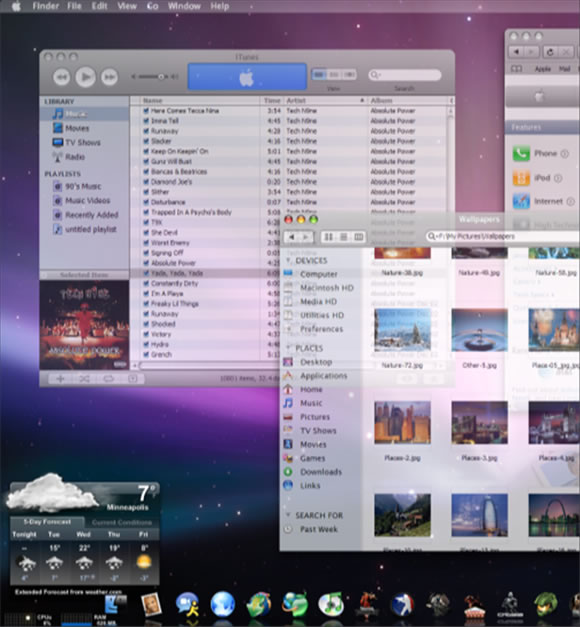This screenshot has height=627, width=580.
Task: Select the Yada, Yada, Yada track
Action: click(177, 273)
